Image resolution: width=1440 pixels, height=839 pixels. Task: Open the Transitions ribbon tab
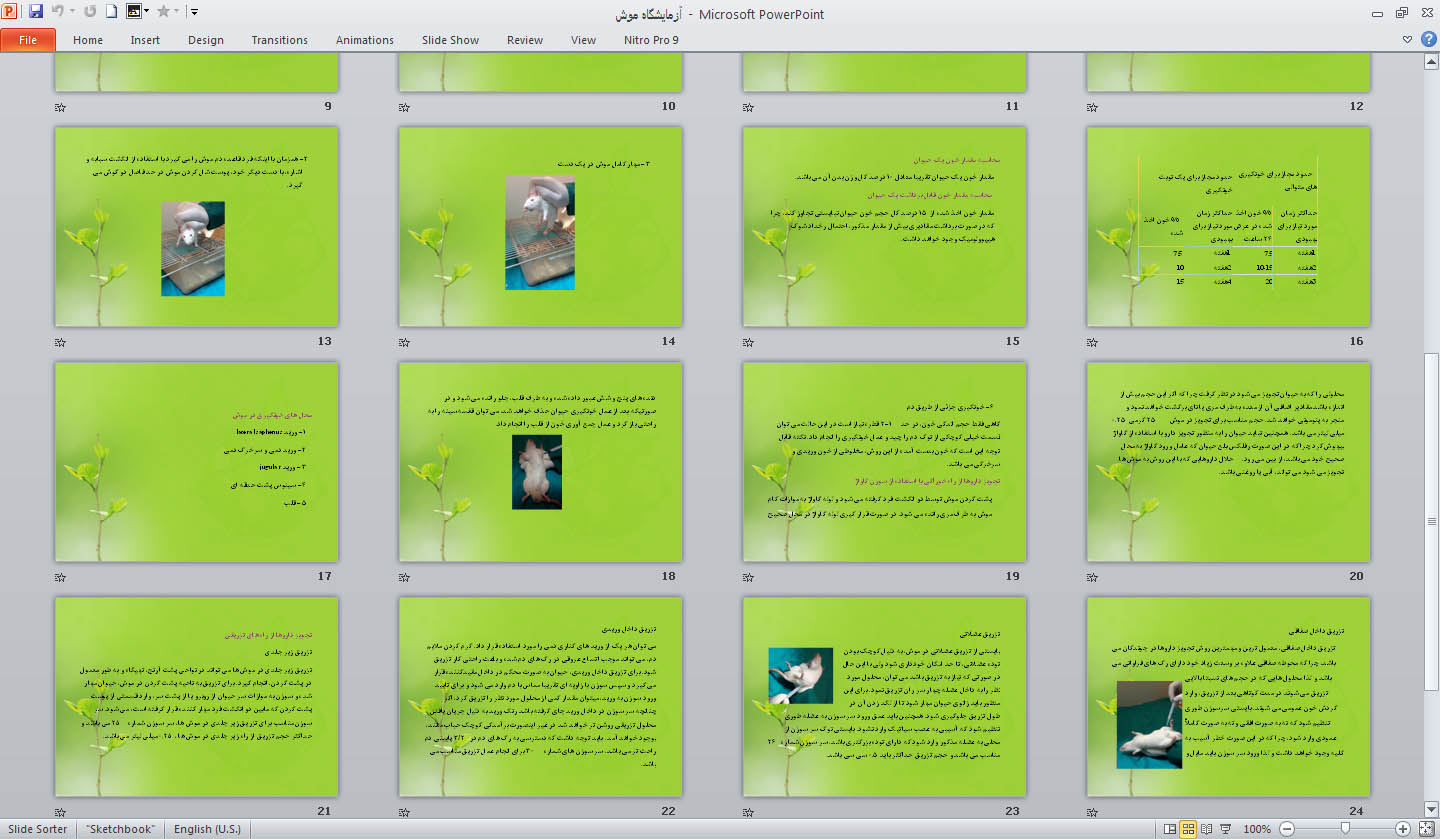[x=279, y=39]
